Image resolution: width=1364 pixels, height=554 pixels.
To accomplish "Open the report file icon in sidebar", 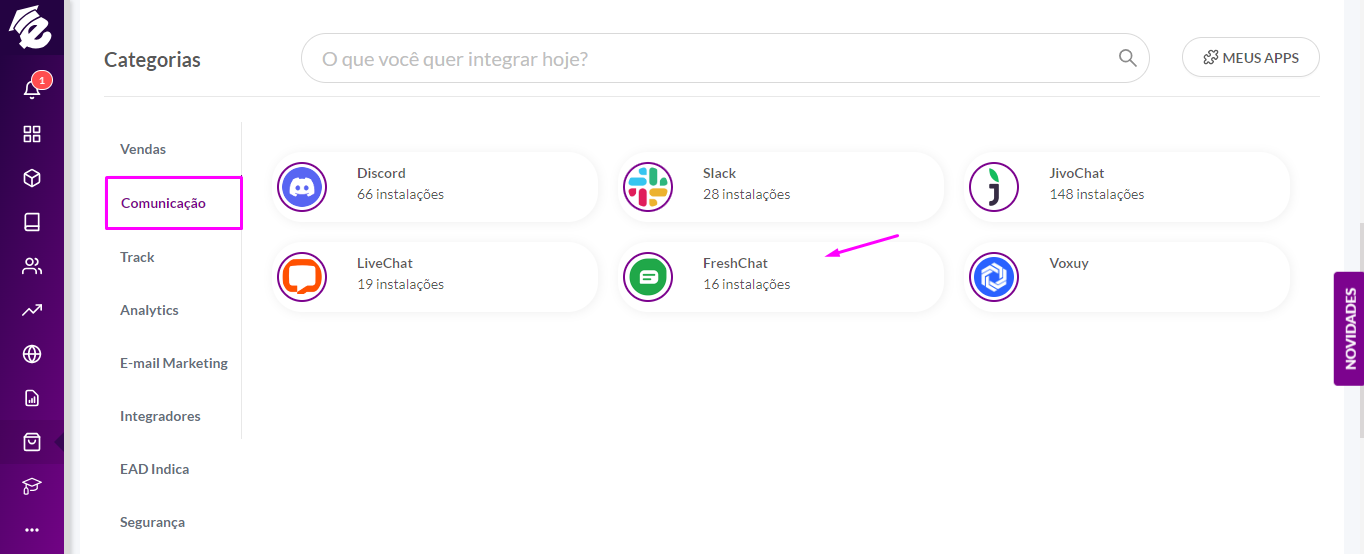I will pos(32,398).
